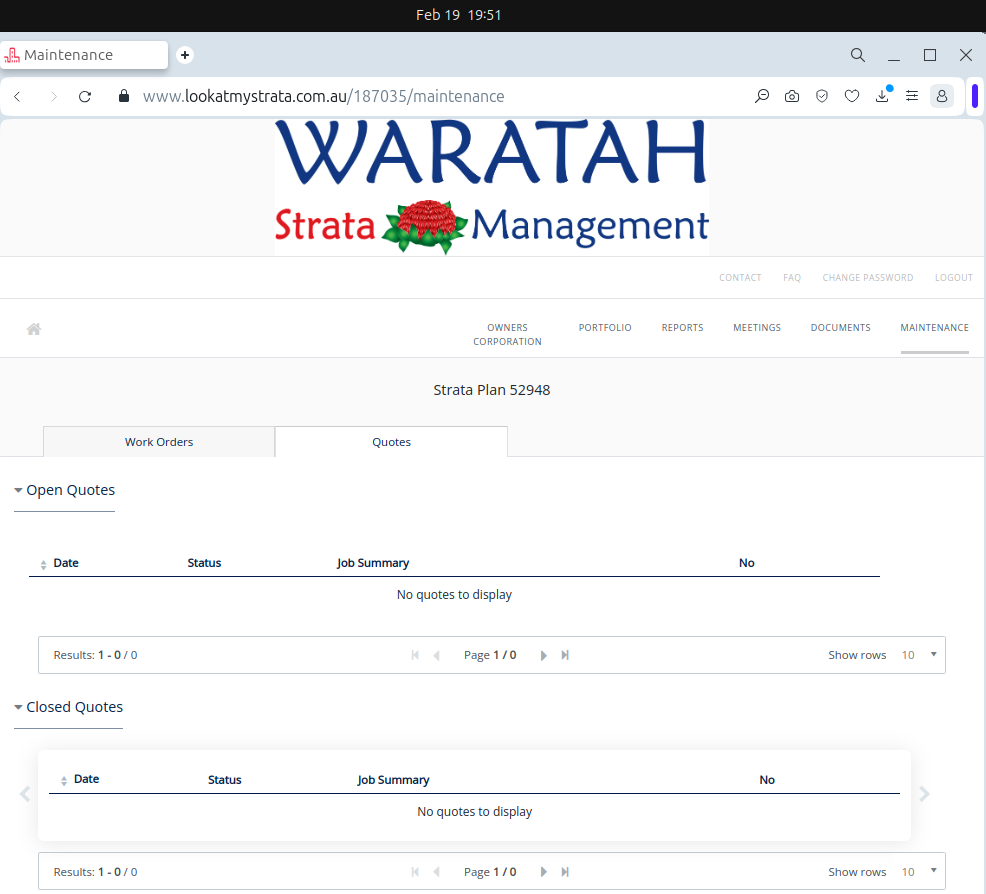986x894 pixels.
Task: Open the FAQ link
Action: [x=792, y=278]
